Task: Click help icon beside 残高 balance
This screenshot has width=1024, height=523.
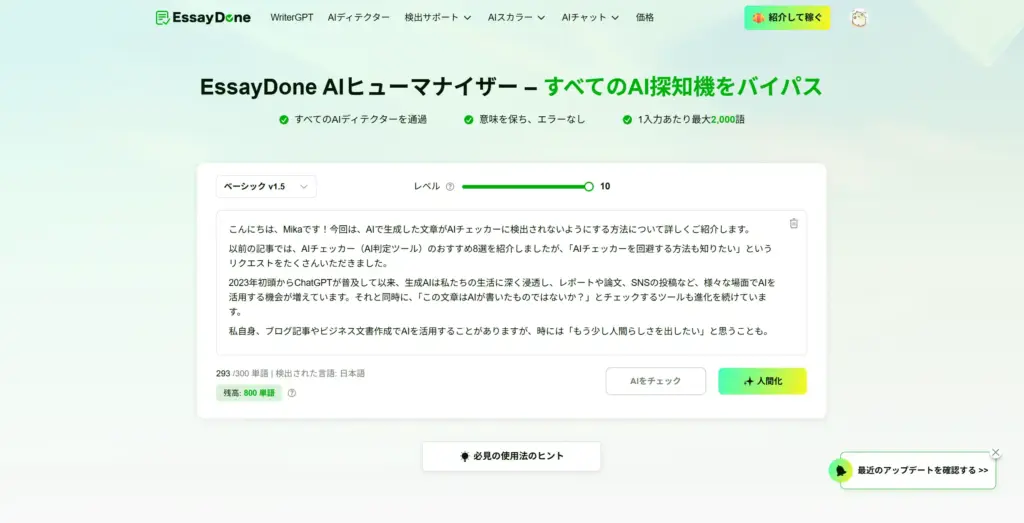Action: coord(291,393)
